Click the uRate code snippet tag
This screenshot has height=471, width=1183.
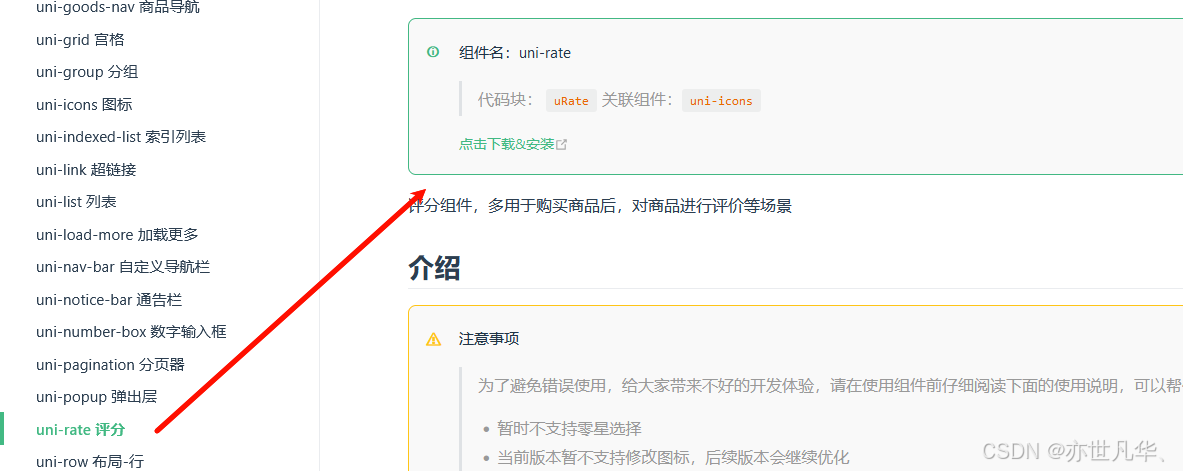(571, 100)
